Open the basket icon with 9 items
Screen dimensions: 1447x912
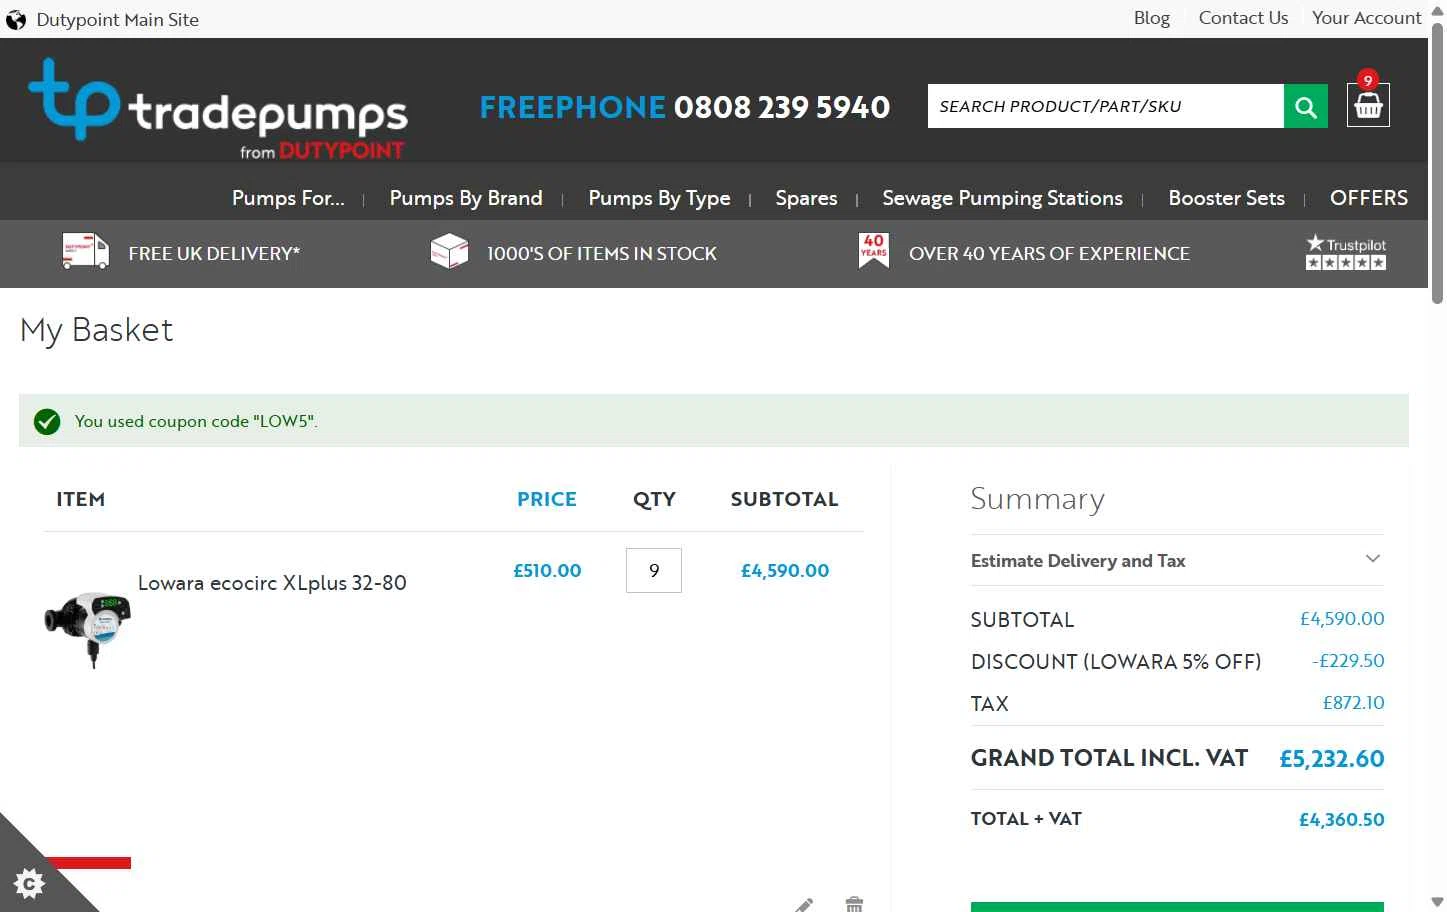point(1368,104)
